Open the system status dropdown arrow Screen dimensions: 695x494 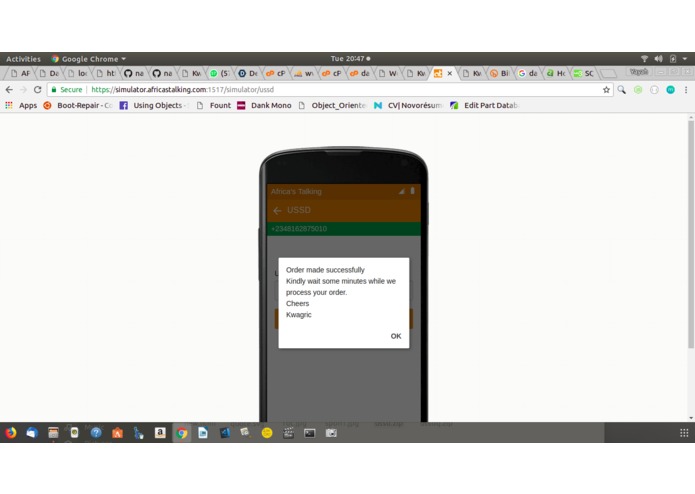click(684, 58)
